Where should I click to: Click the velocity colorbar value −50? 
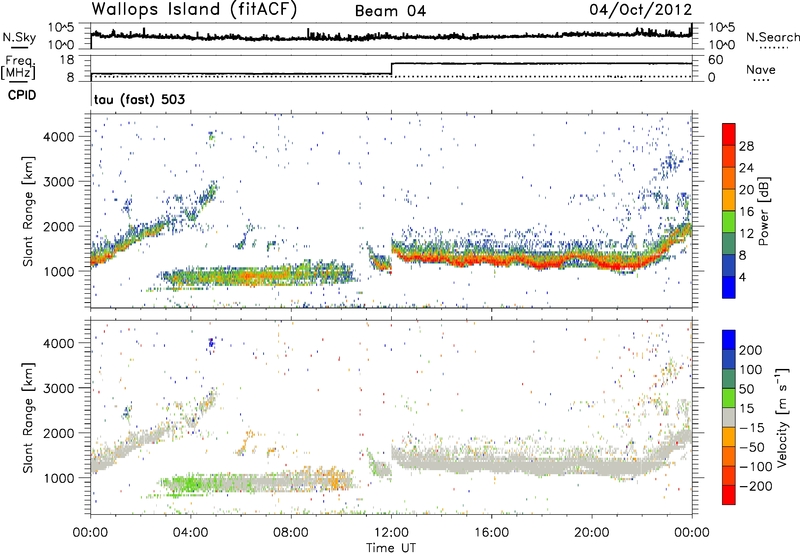[x=752, y=447]
